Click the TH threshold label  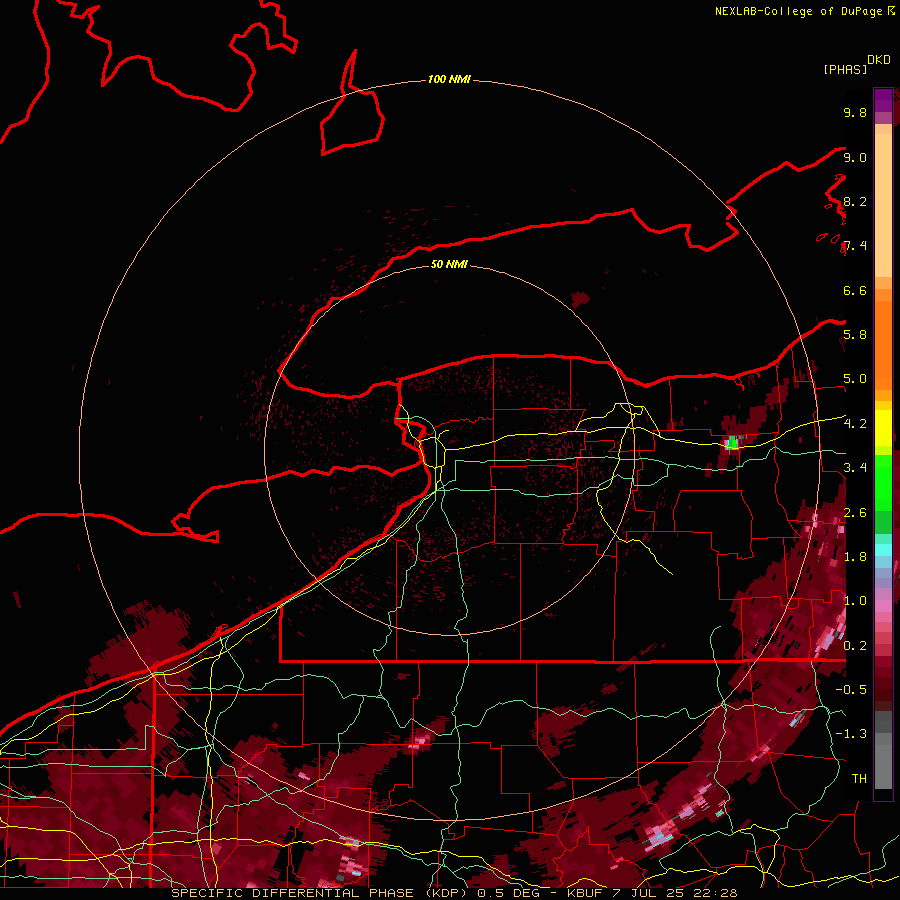click(859, 779)
